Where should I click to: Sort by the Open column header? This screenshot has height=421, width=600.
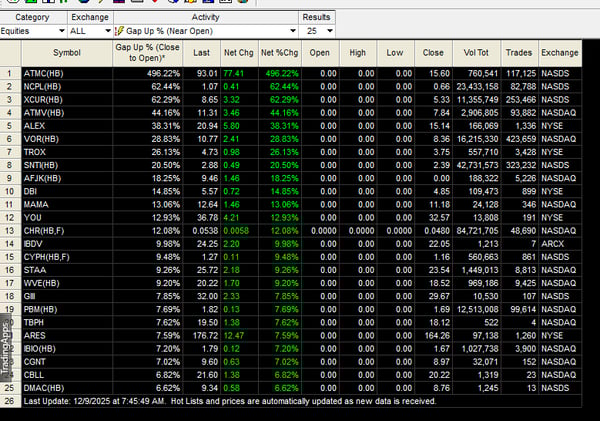[320, 53]
